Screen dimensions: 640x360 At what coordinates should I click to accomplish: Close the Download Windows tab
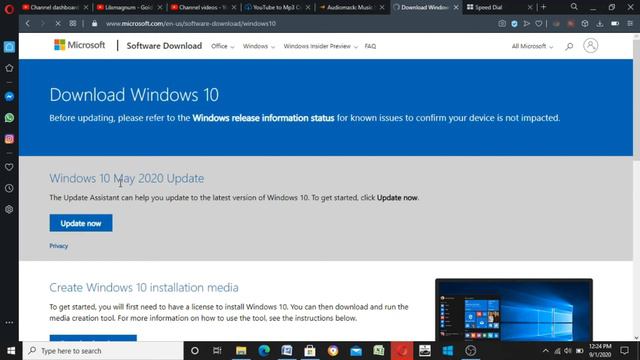[x=456, y=7]
